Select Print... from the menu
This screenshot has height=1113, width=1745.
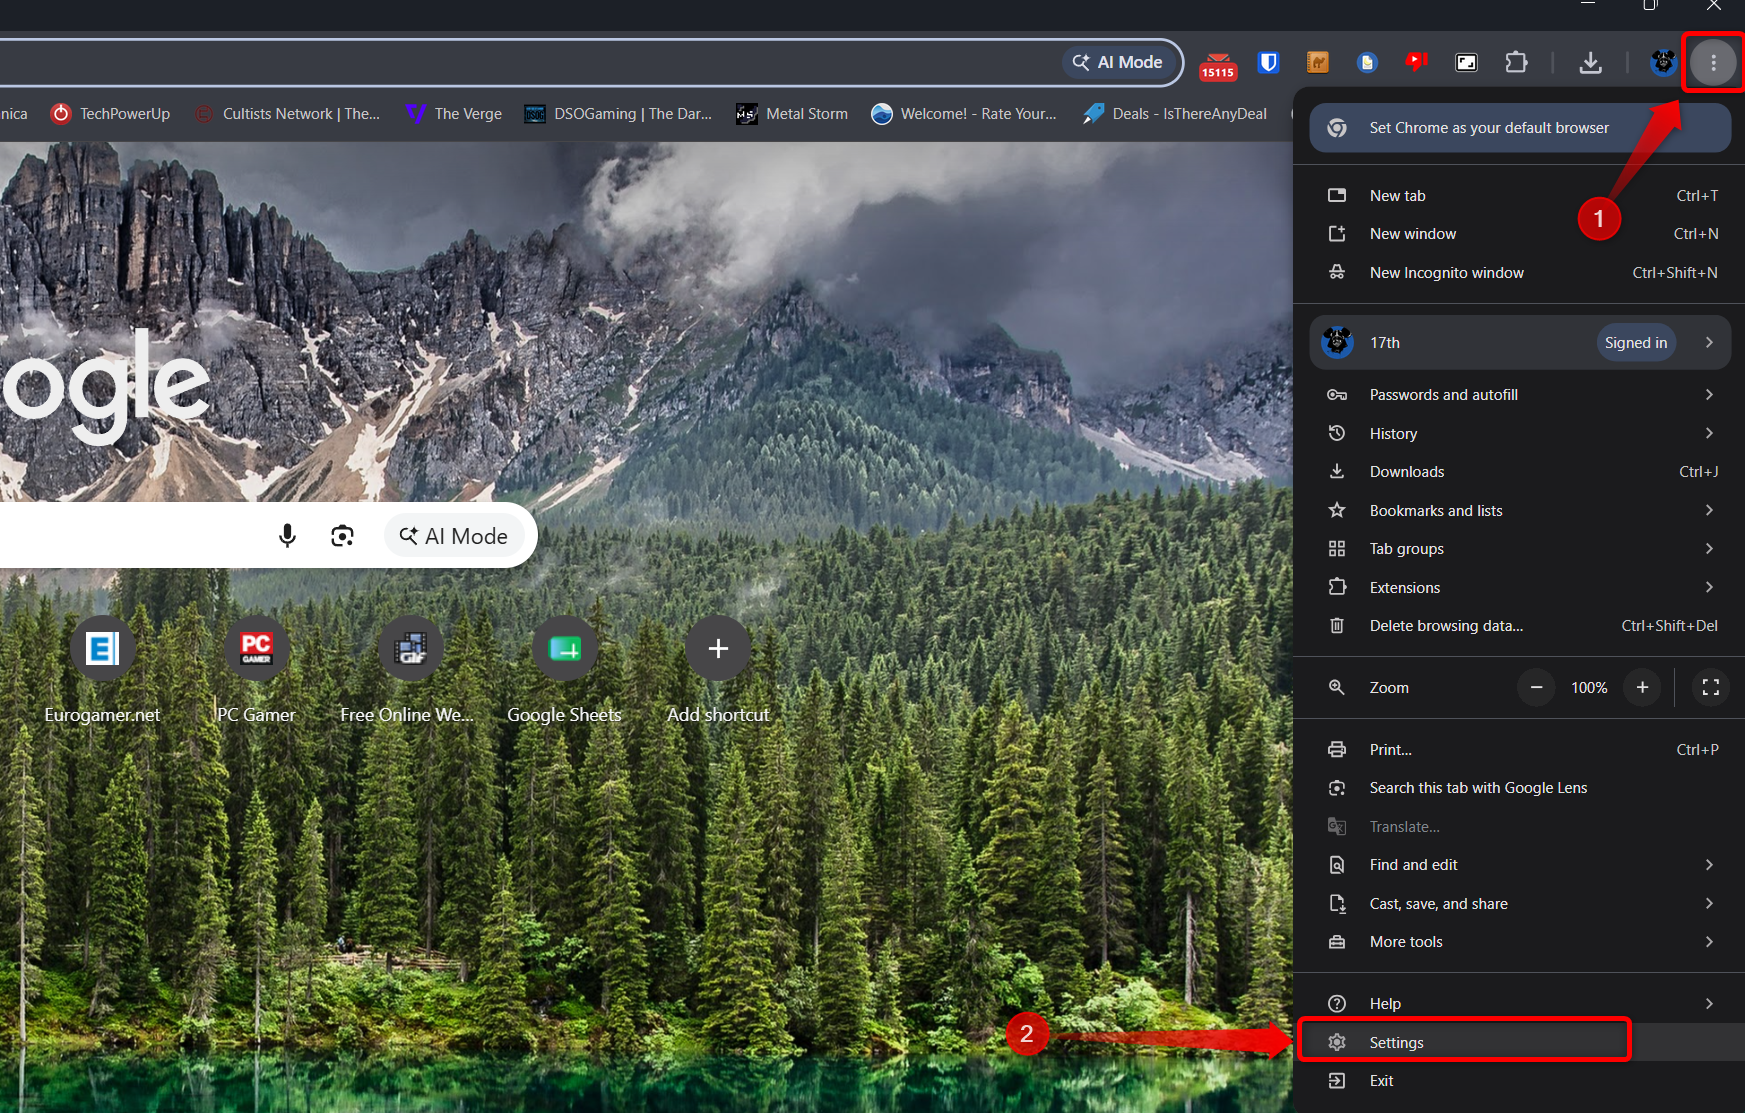pos(1519,749)
